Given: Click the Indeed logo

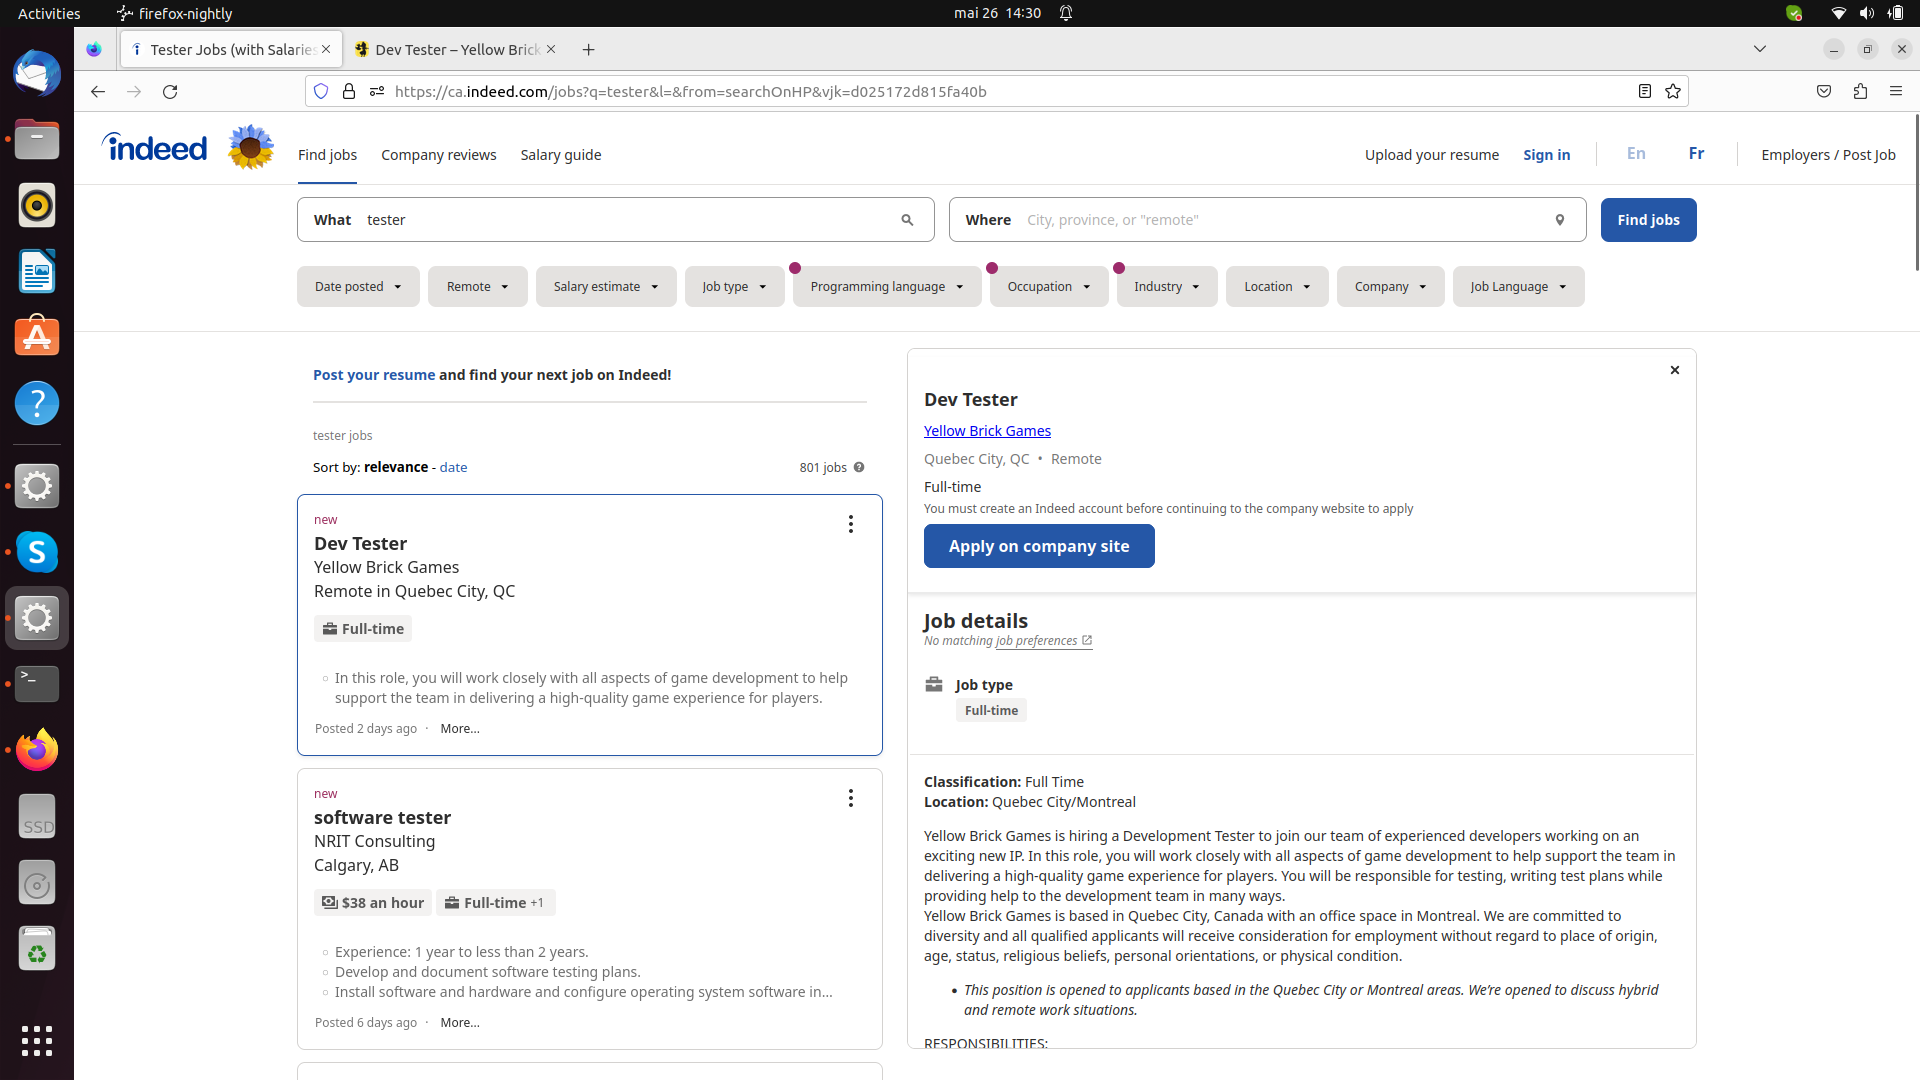Looking at the screenshot, I should point(154,147).
